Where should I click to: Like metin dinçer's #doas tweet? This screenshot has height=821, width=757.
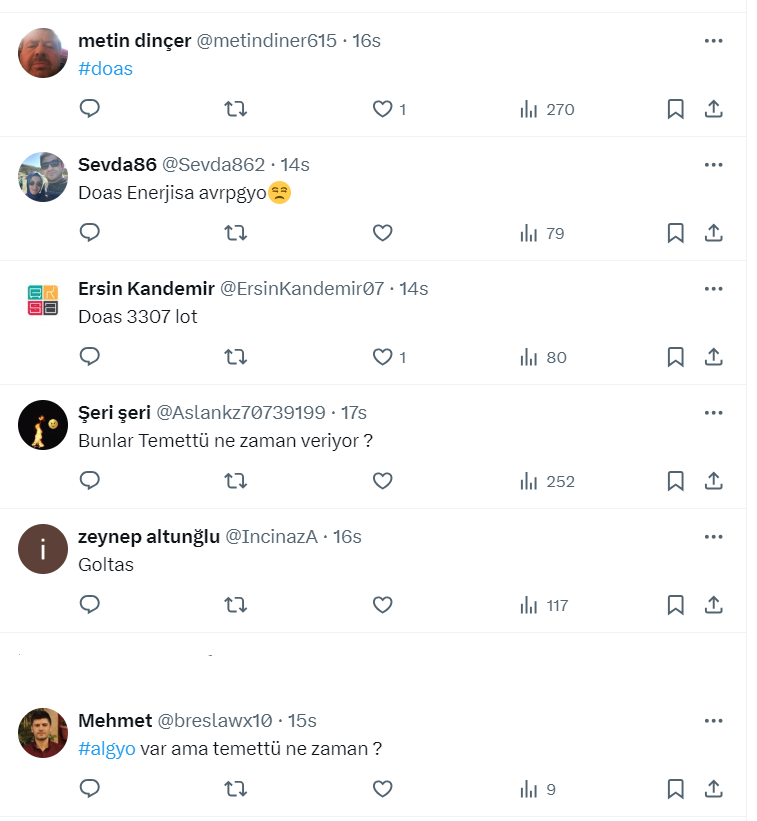click(382, 109)
